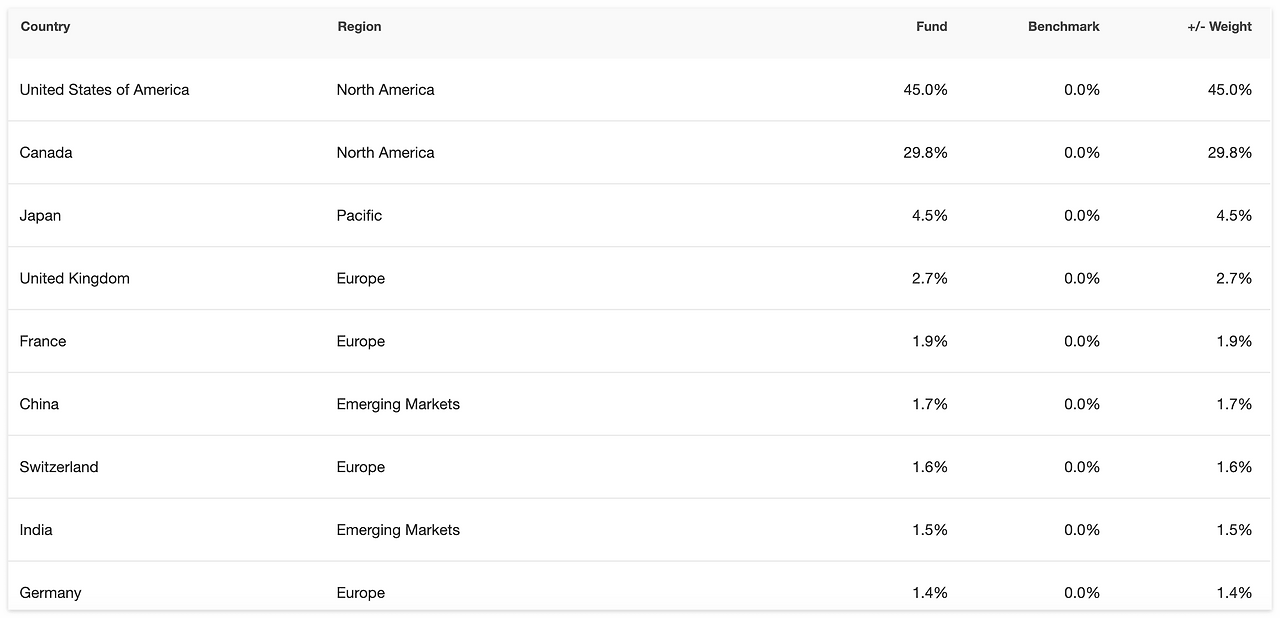The width and height of the screenshot is (1280, 618).
Task: Click the United Kingdom country cell
Action: coord(74,279)
